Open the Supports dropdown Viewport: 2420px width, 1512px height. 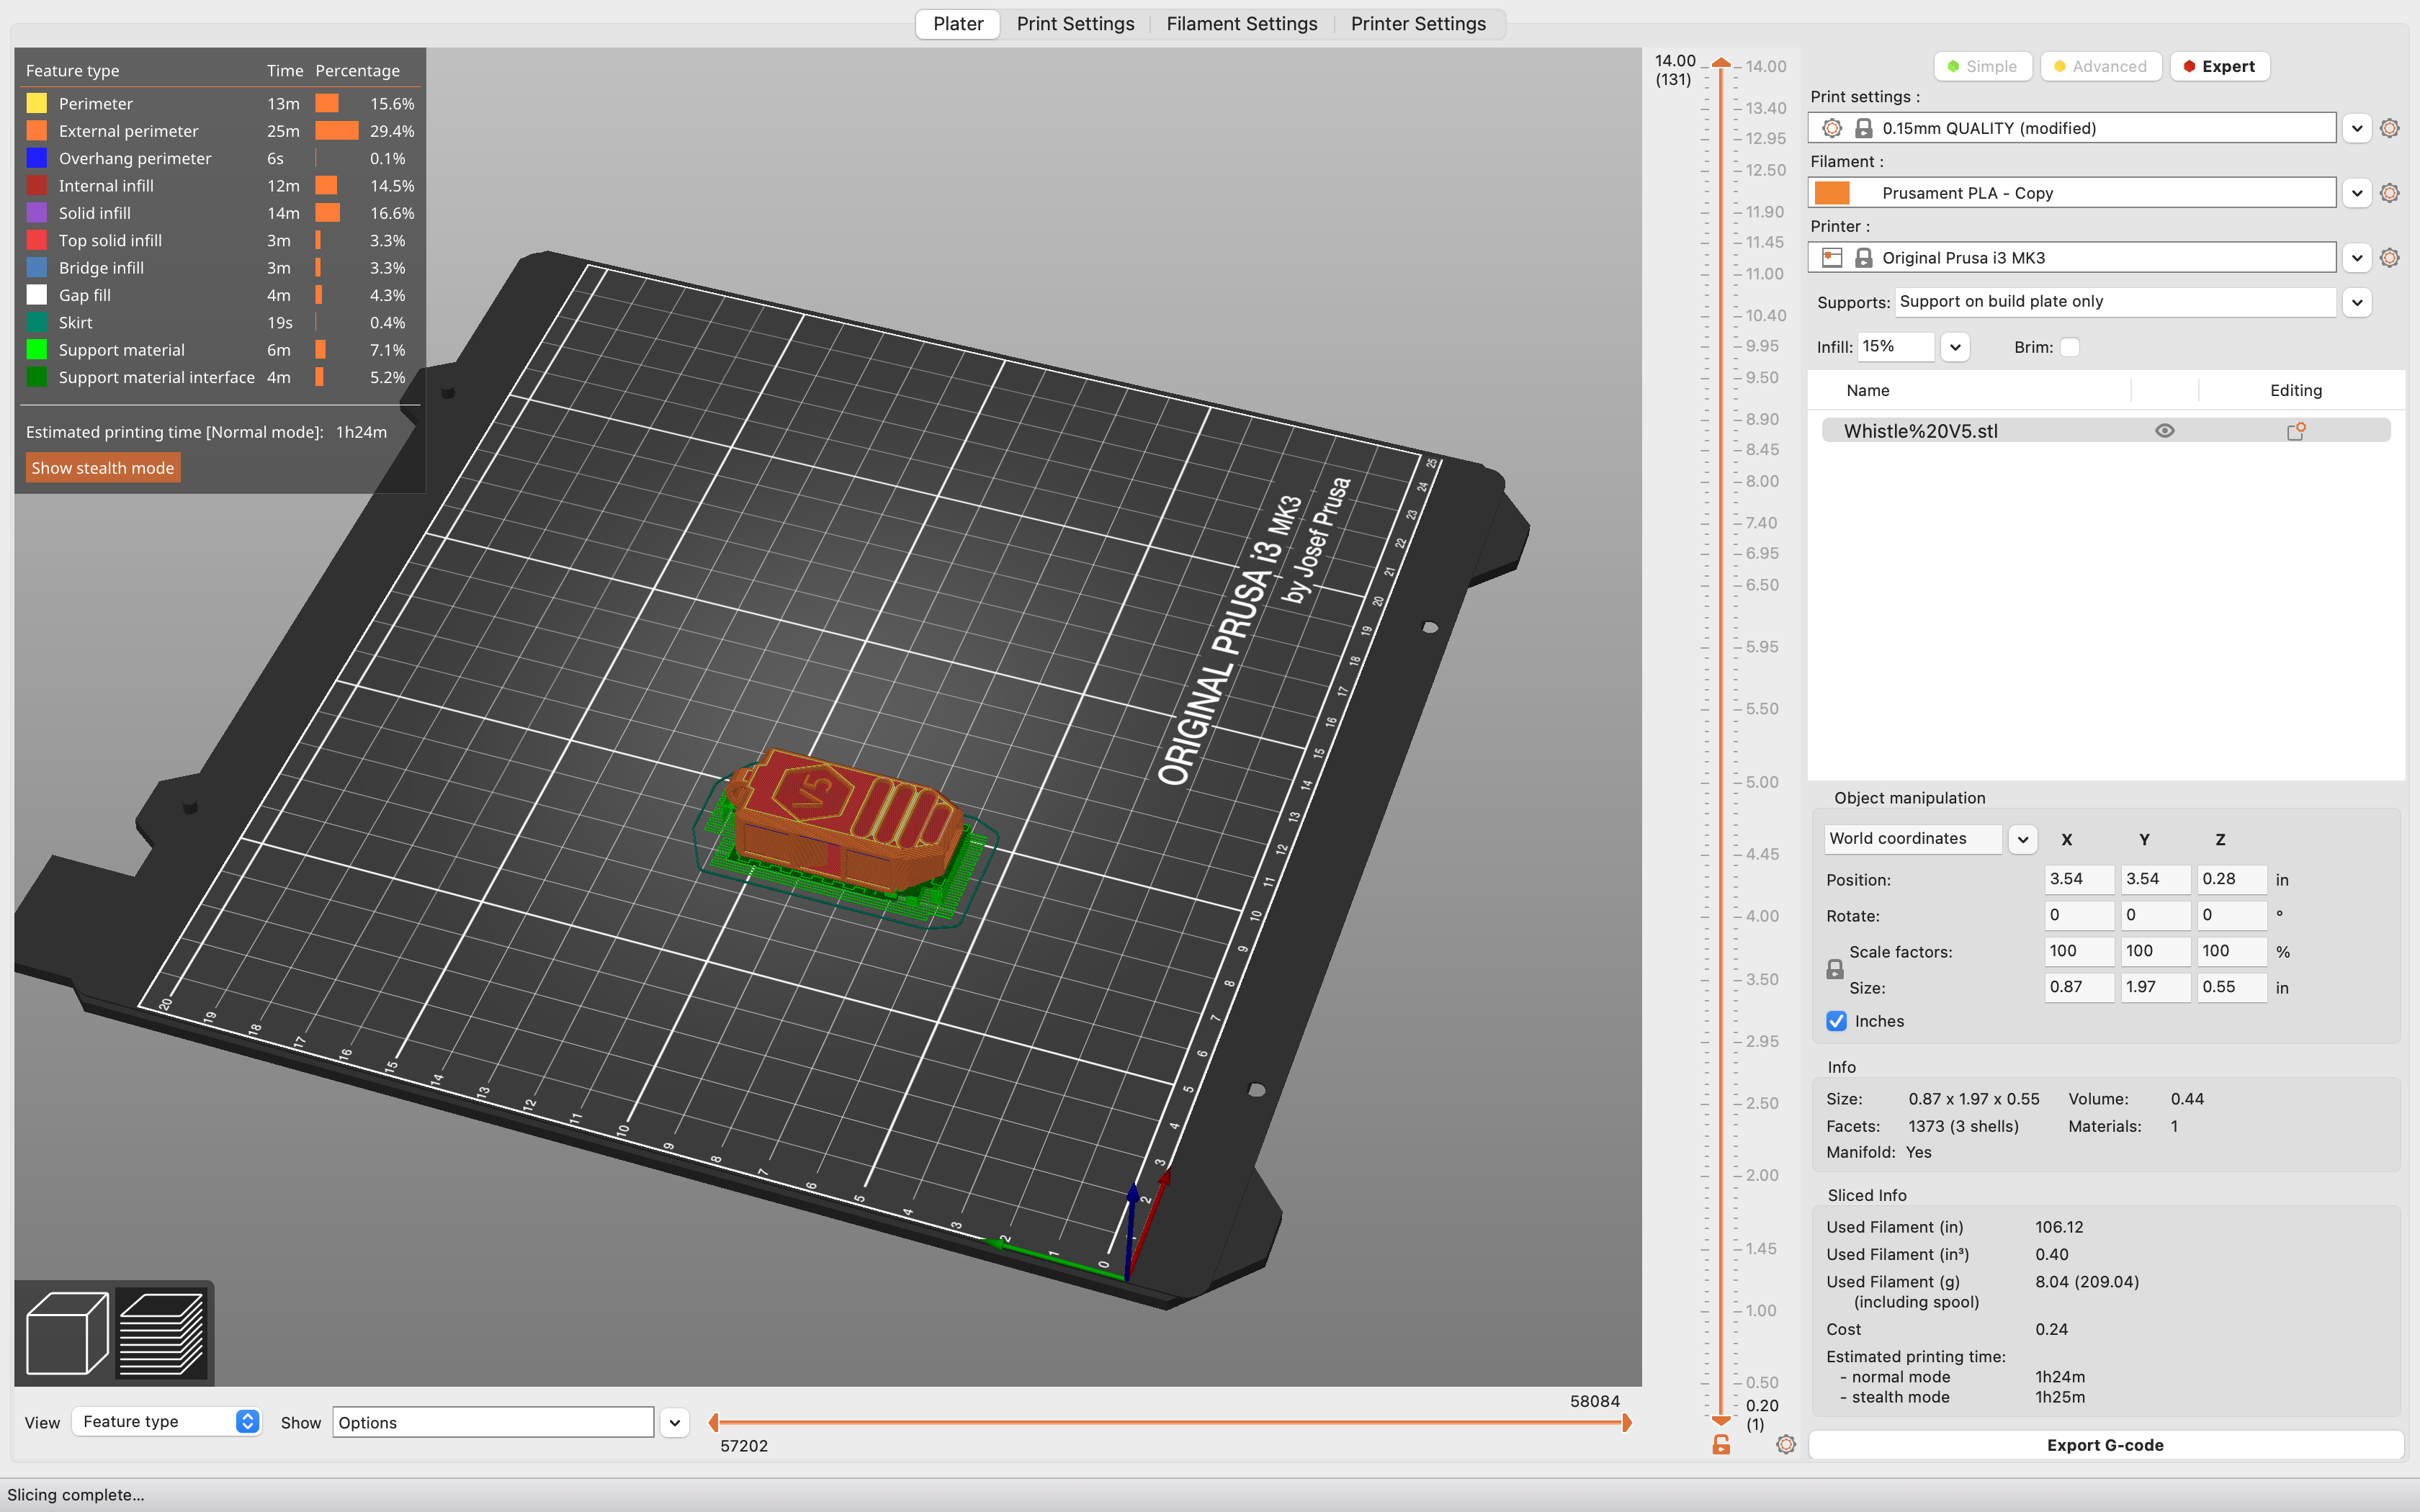point(2357,302)
